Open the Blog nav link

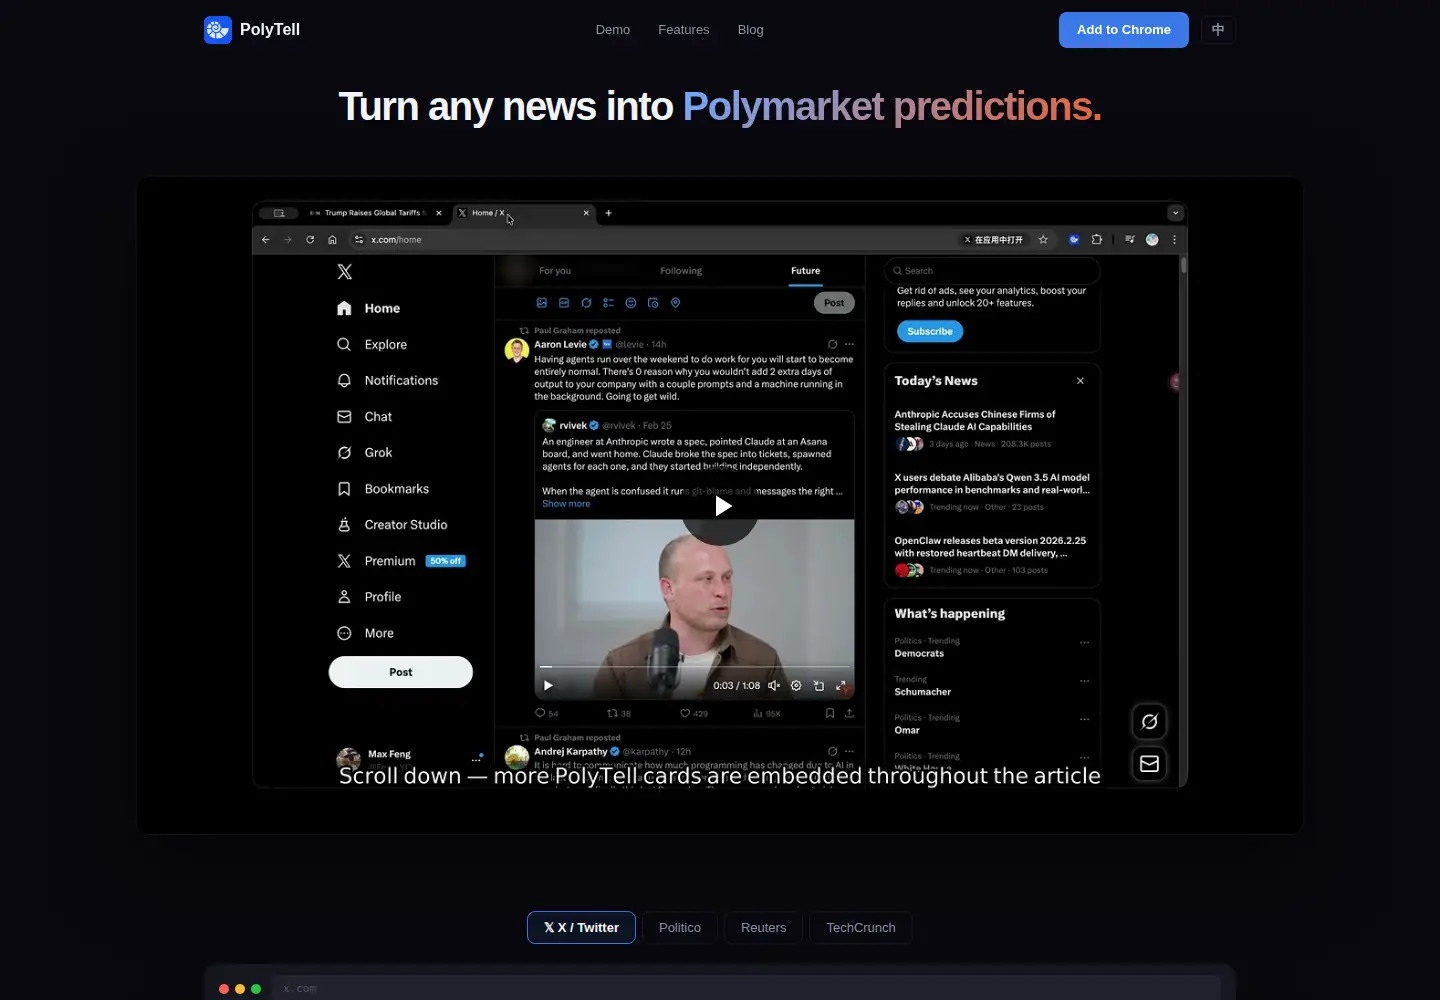(x=751, y=30)
